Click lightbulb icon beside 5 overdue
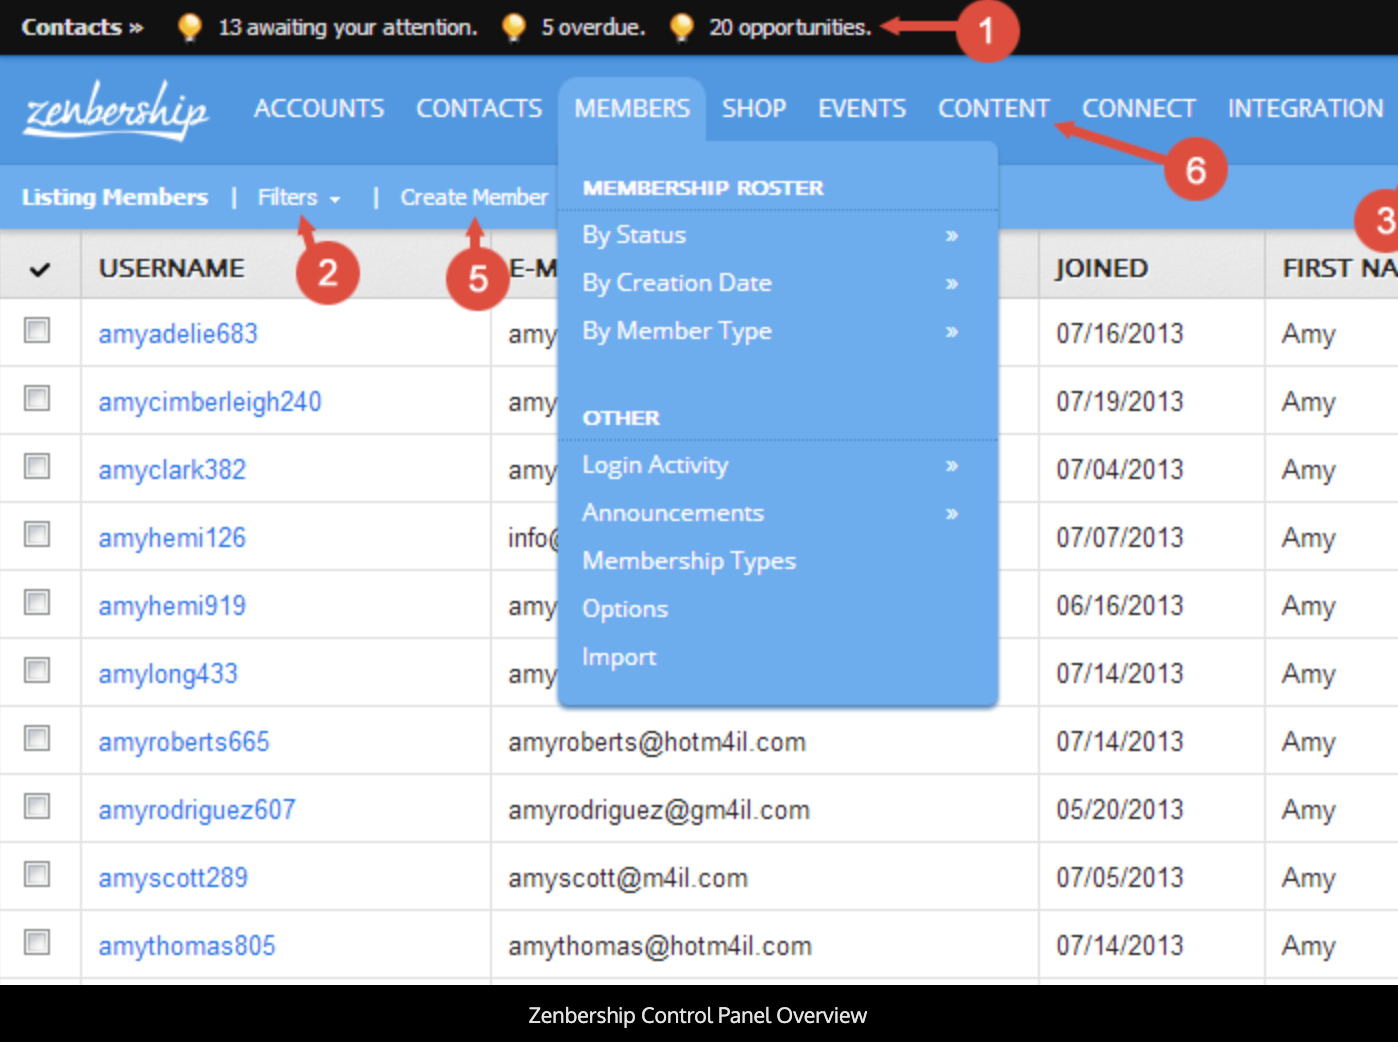Image resolution: width=1398 pixels, height=1042 pixels. 513,27
